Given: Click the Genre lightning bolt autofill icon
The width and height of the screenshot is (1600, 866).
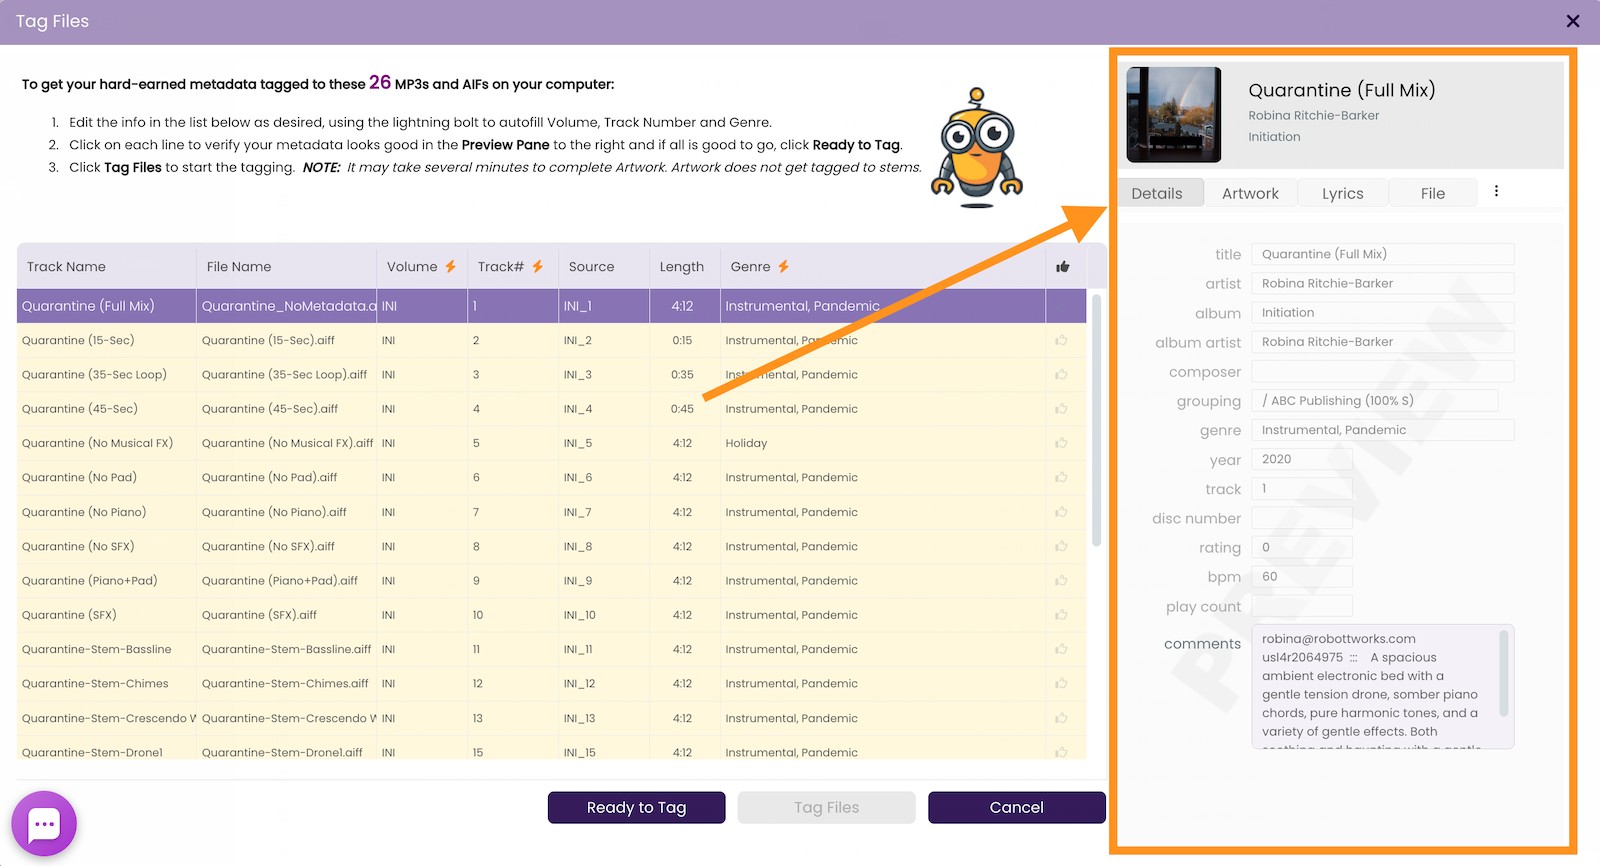Looking at the screenshot, I should (x=784, y=267).
